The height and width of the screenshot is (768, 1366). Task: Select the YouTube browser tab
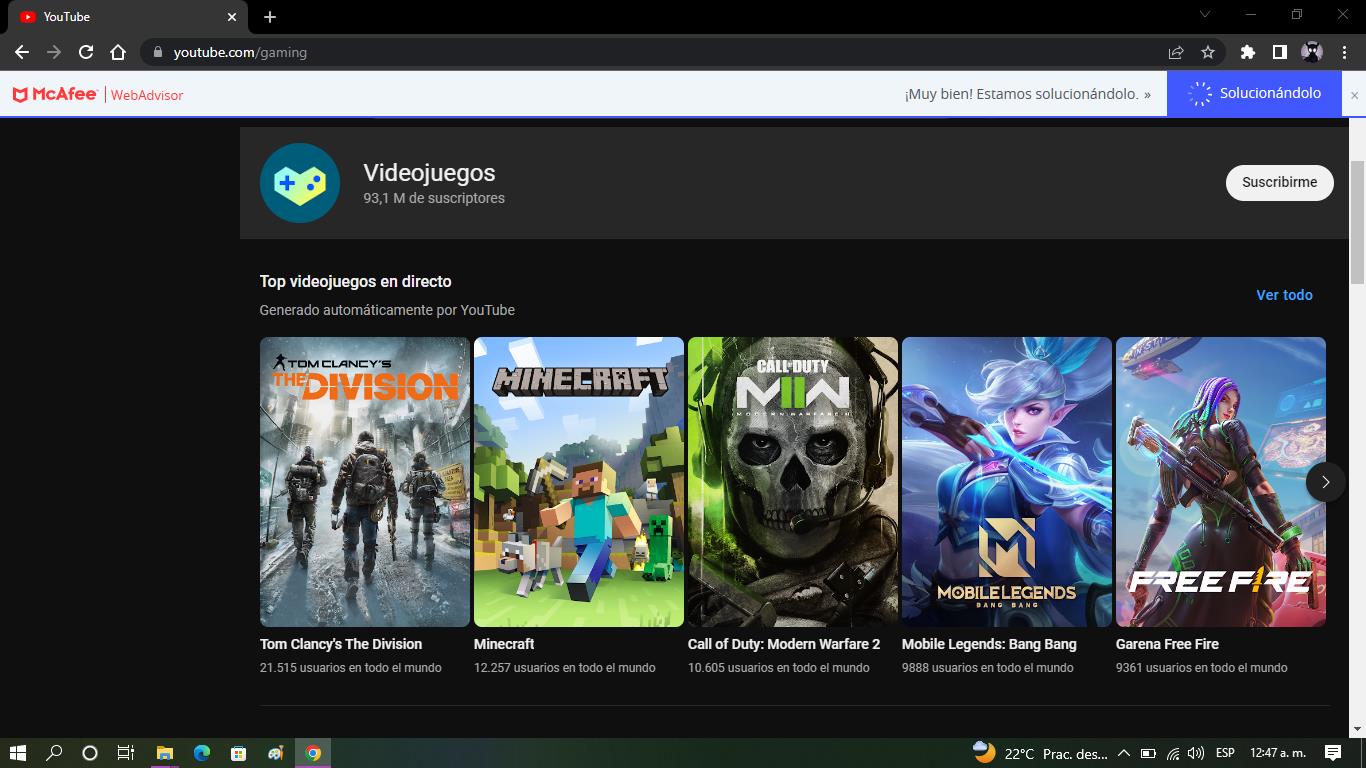[x=120, y=17]
